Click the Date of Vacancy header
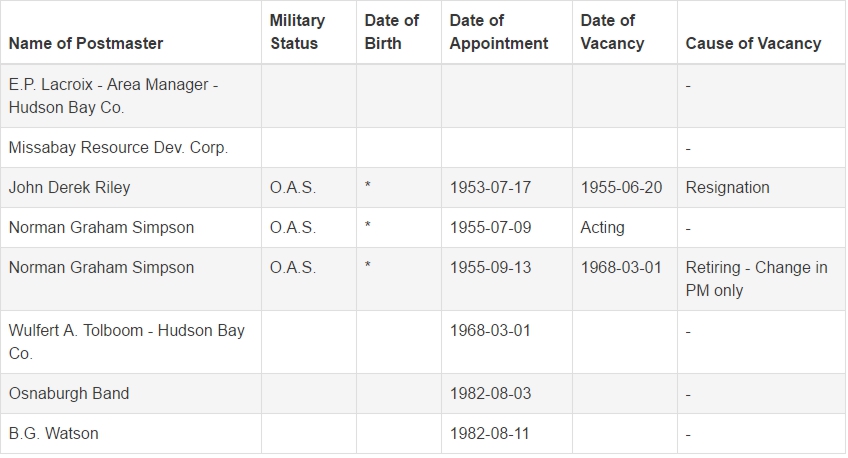The width and height of the screenshot is (848, 458). (612, 32)
